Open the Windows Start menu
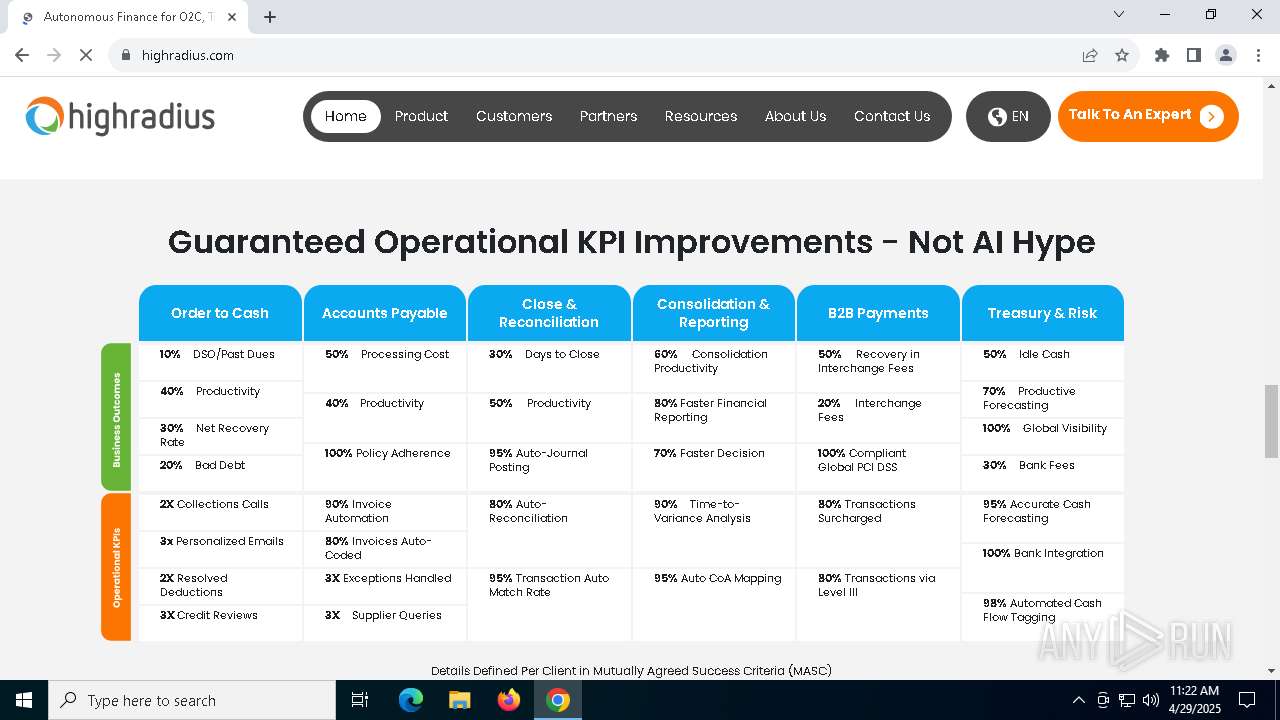Image resolution: width=1280 pixels, height=720 pixels. tap(24, 700)
